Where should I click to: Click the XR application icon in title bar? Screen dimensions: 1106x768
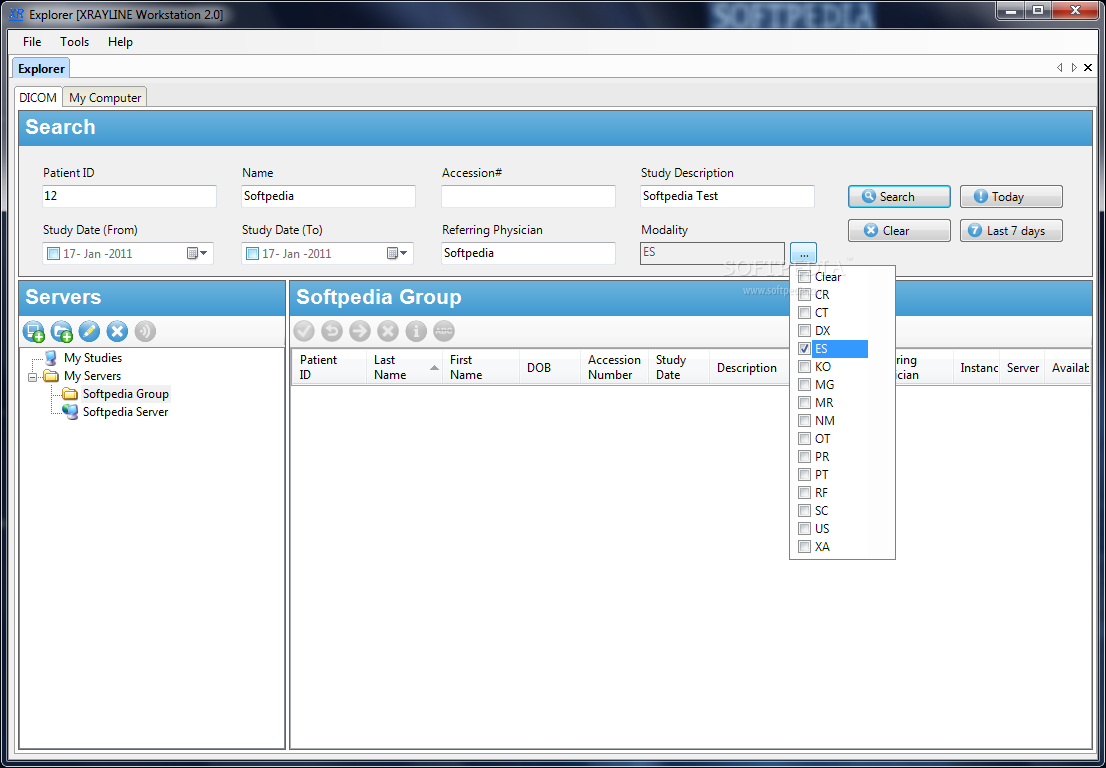coord(16,13)
